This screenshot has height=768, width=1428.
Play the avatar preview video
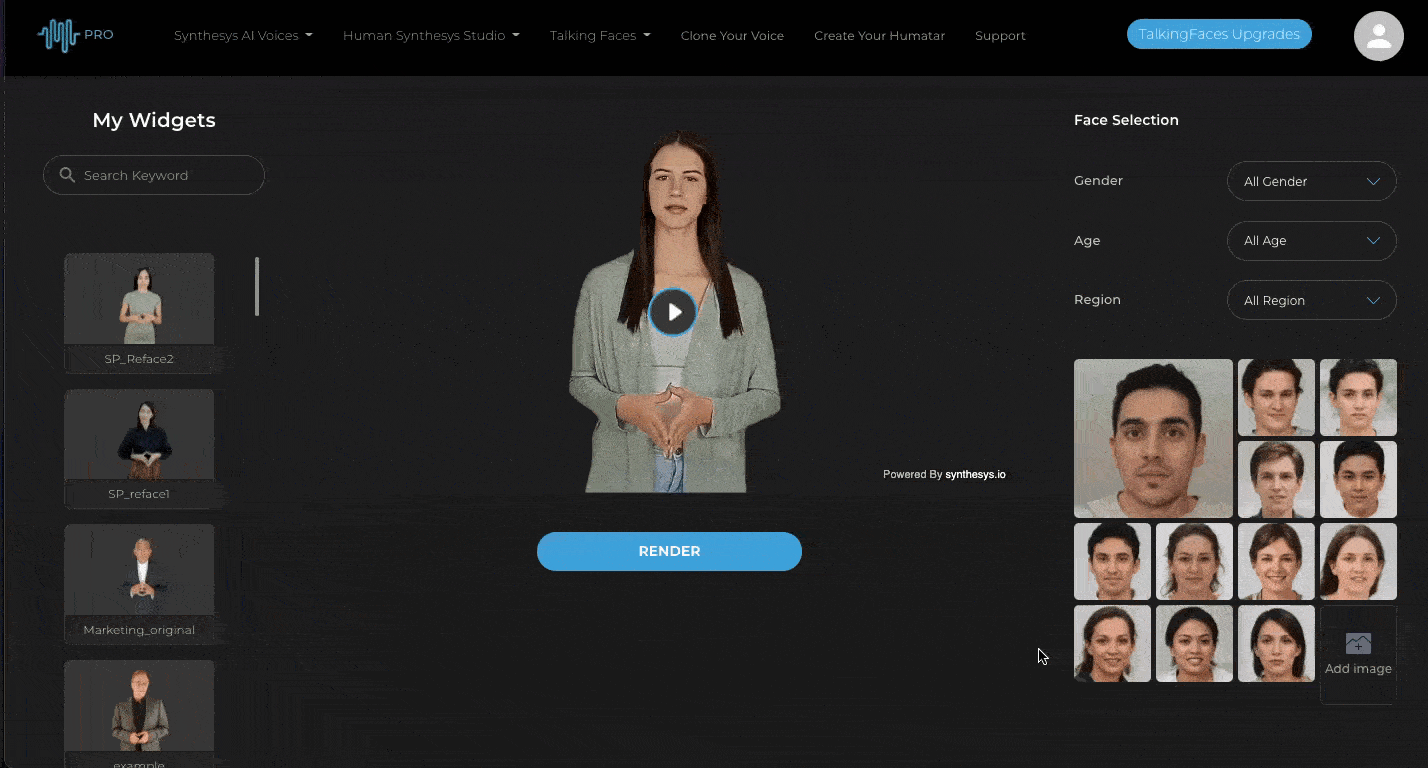[x=673, y=312]
